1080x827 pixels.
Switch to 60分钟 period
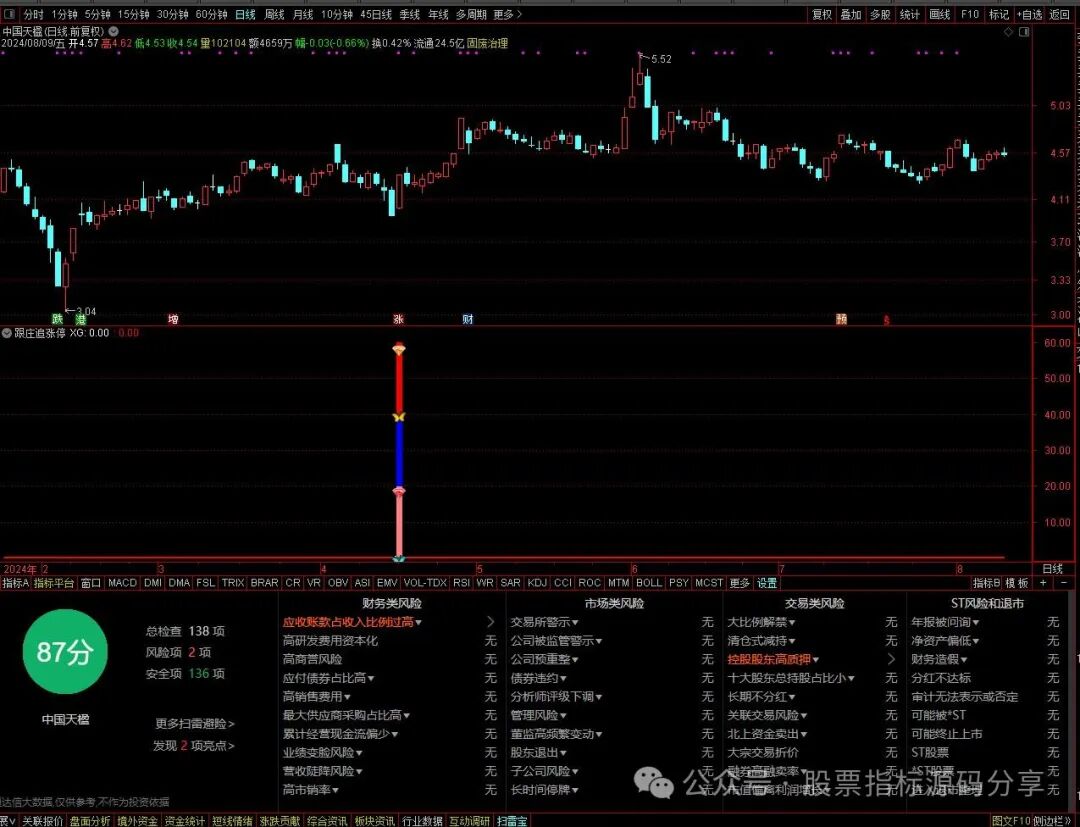point(211,14)
